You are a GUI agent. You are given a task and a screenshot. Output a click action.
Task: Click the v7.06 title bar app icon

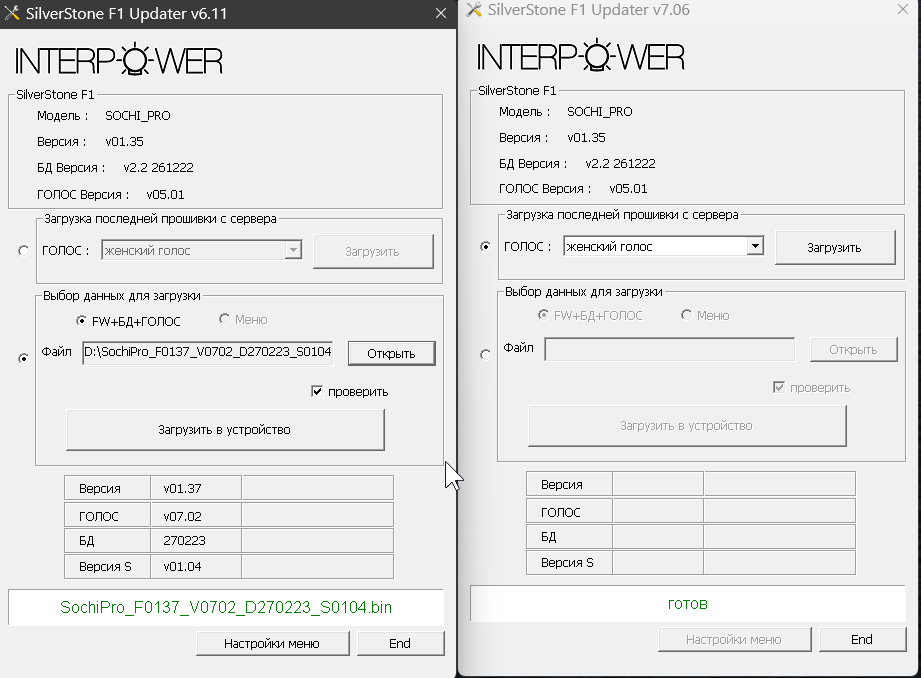(x=473, y=10)
